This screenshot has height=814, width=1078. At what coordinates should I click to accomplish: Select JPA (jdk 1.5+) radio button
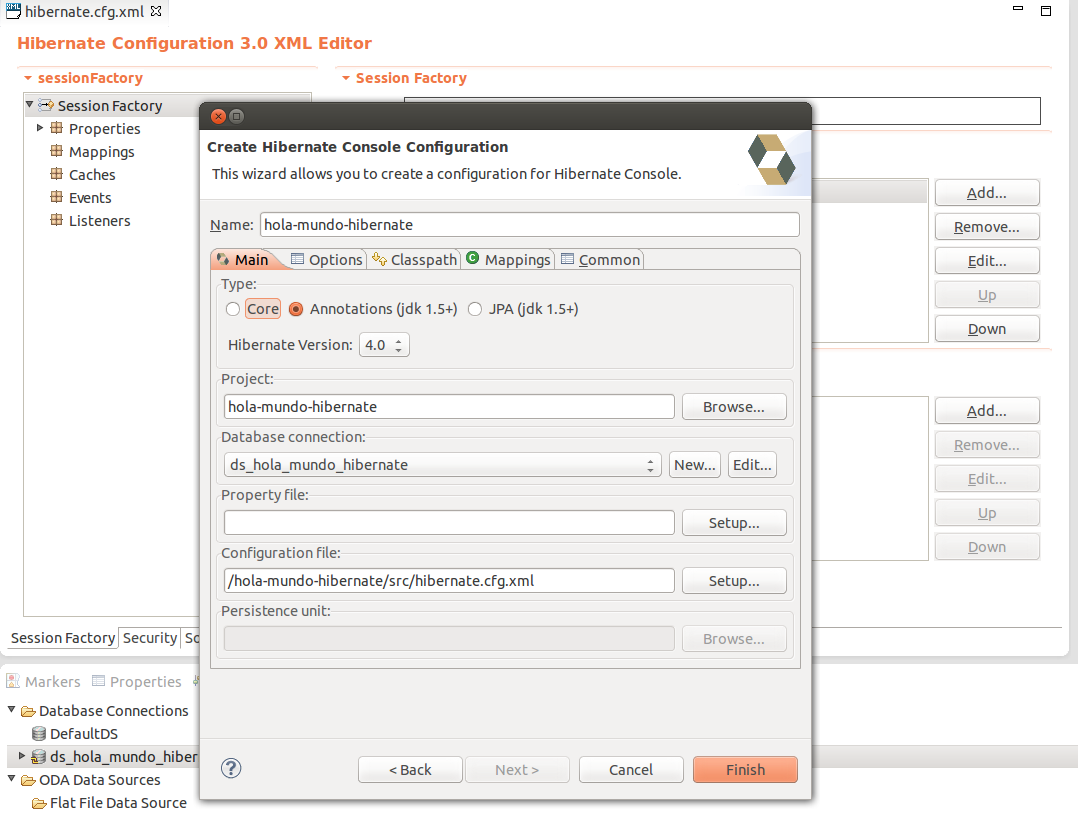pos(475,309)
